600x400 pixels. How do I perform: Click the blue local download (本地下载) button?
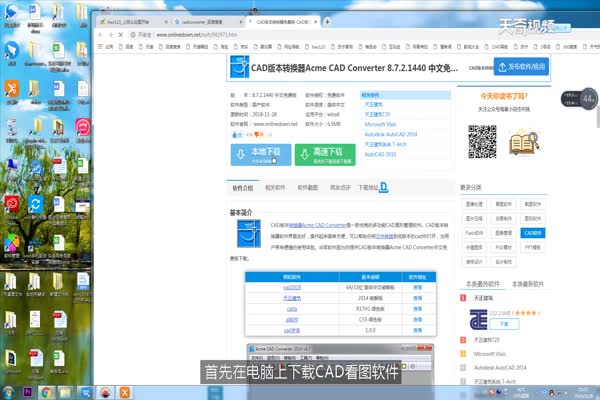point(261,155)
